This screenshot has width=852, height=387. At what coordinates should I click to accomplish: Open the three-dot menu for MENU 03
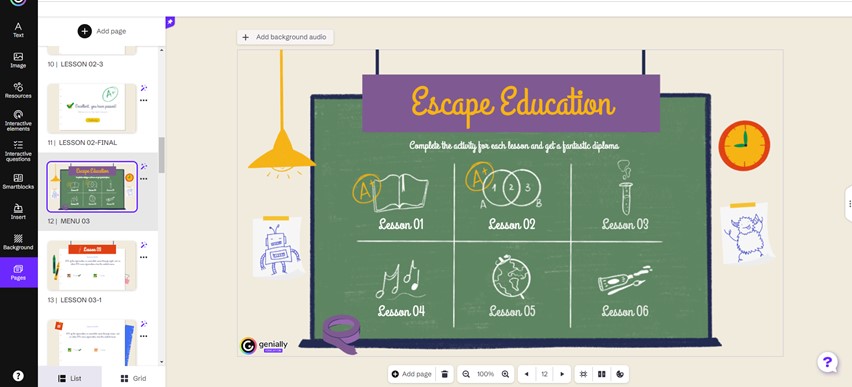tap(144, 178)
